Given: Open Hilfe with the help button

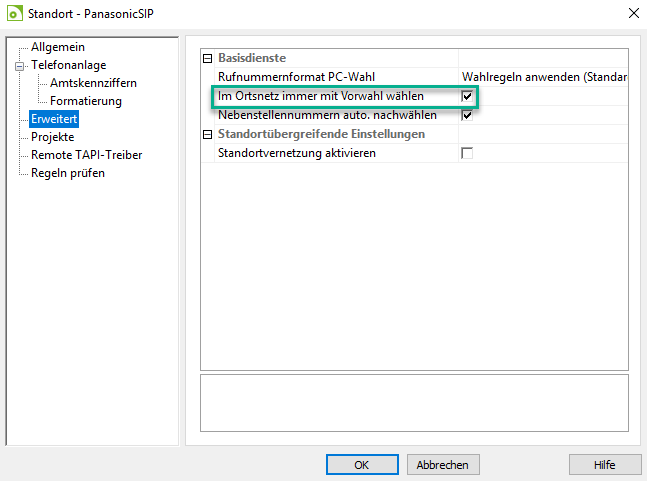Looking at the screenshot, I should (604, 465).
